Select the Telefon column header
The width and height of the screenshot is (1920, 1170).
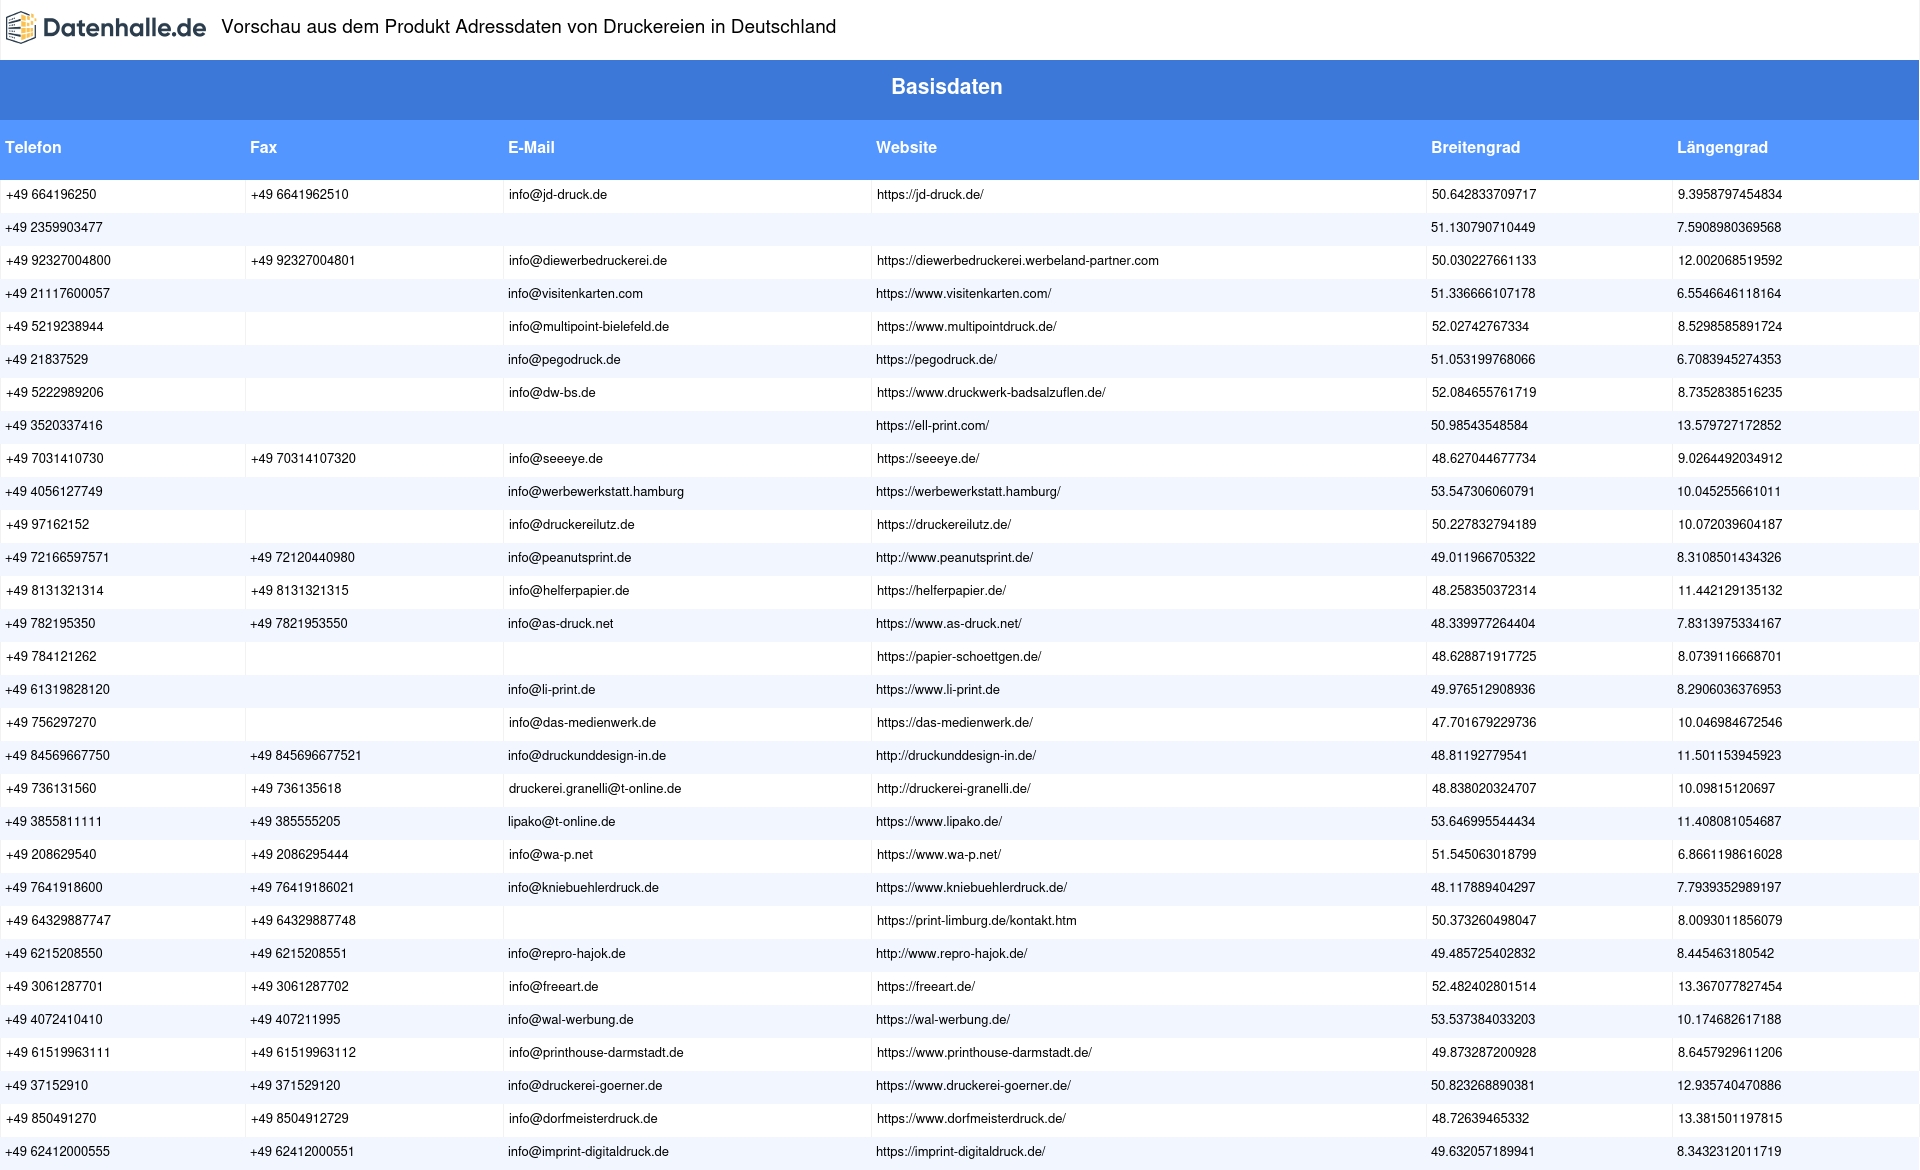[33, 147]
